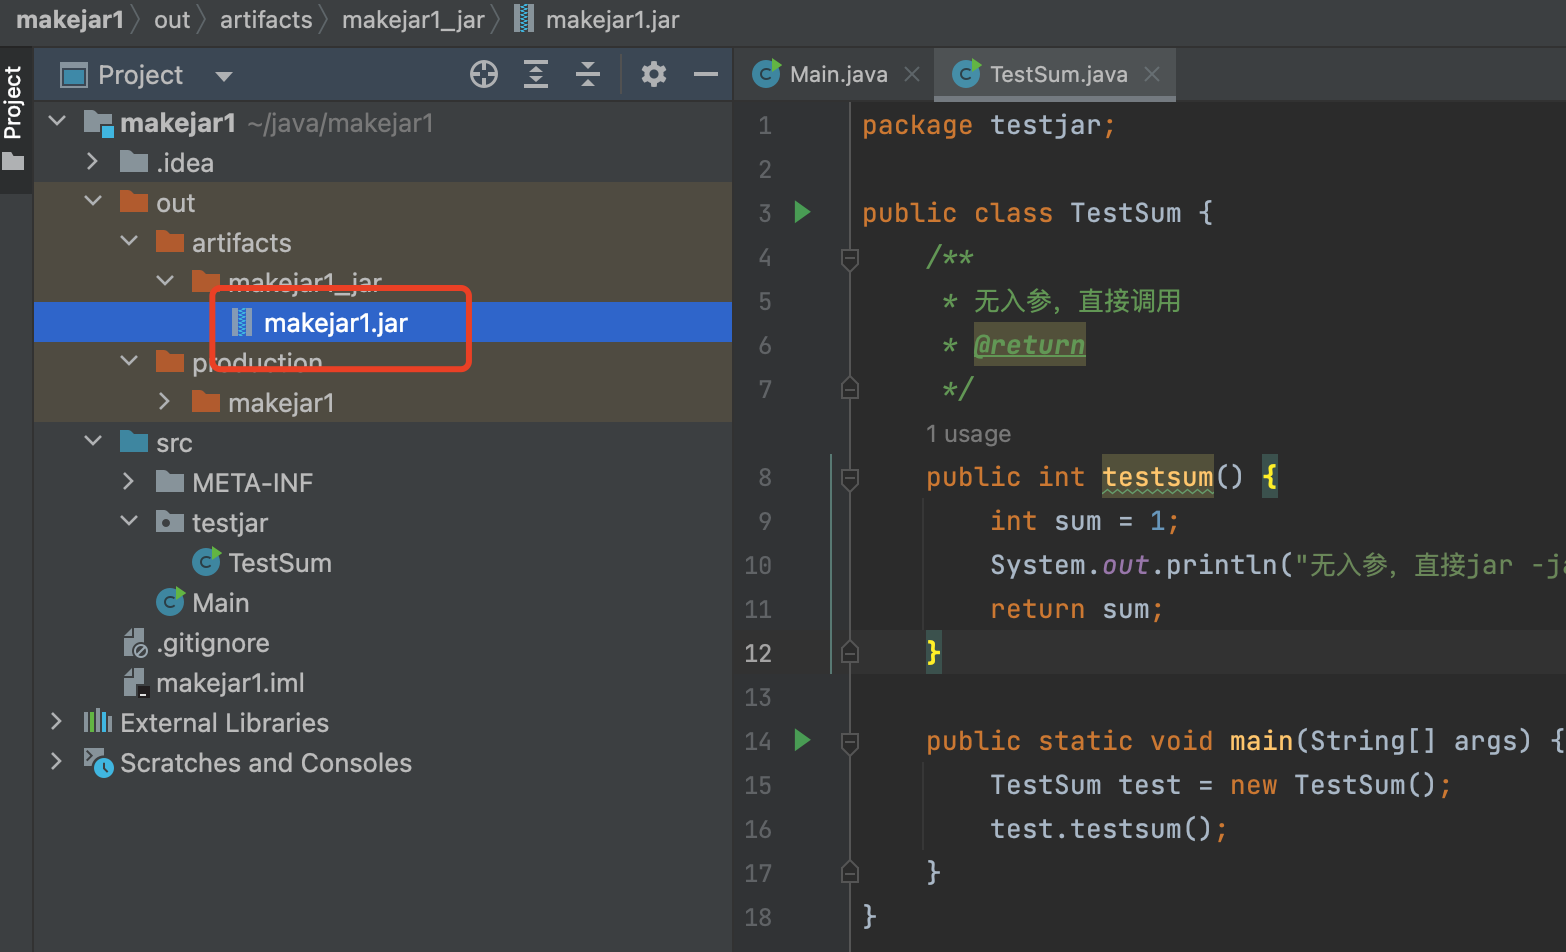Click 'package testjar;' on line 1
Viewport: 1566px width, 952px height.
[988, 125]
